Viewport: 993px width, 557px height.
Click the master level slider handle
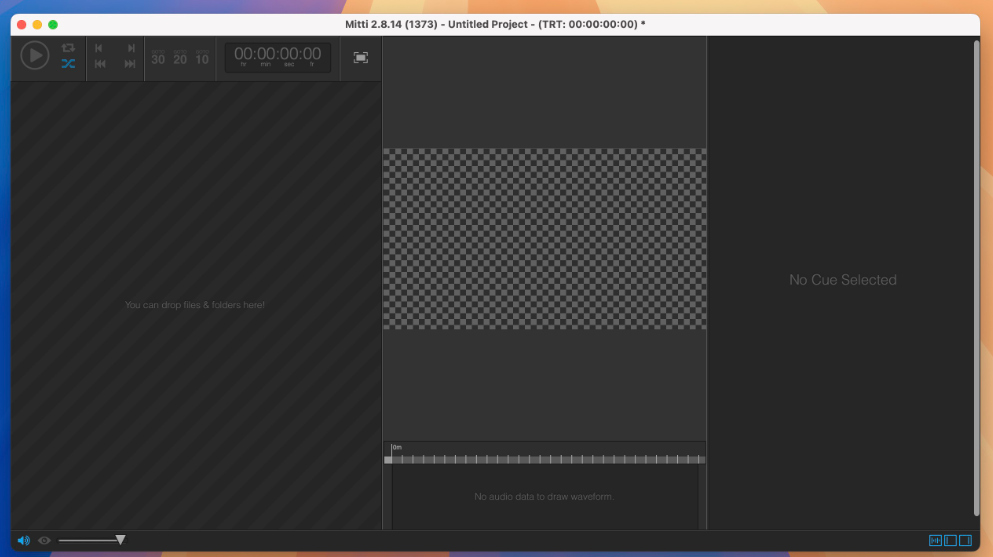coord(120,540)
